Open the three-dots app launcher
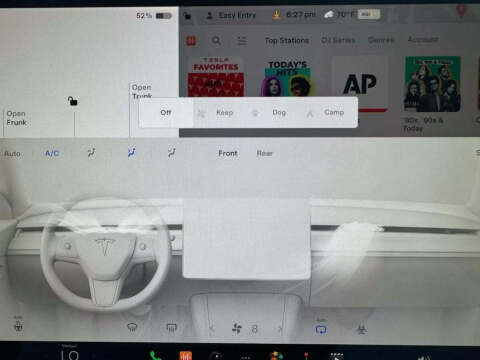Viewport: 480px width, 360px height. pos(246,357)
